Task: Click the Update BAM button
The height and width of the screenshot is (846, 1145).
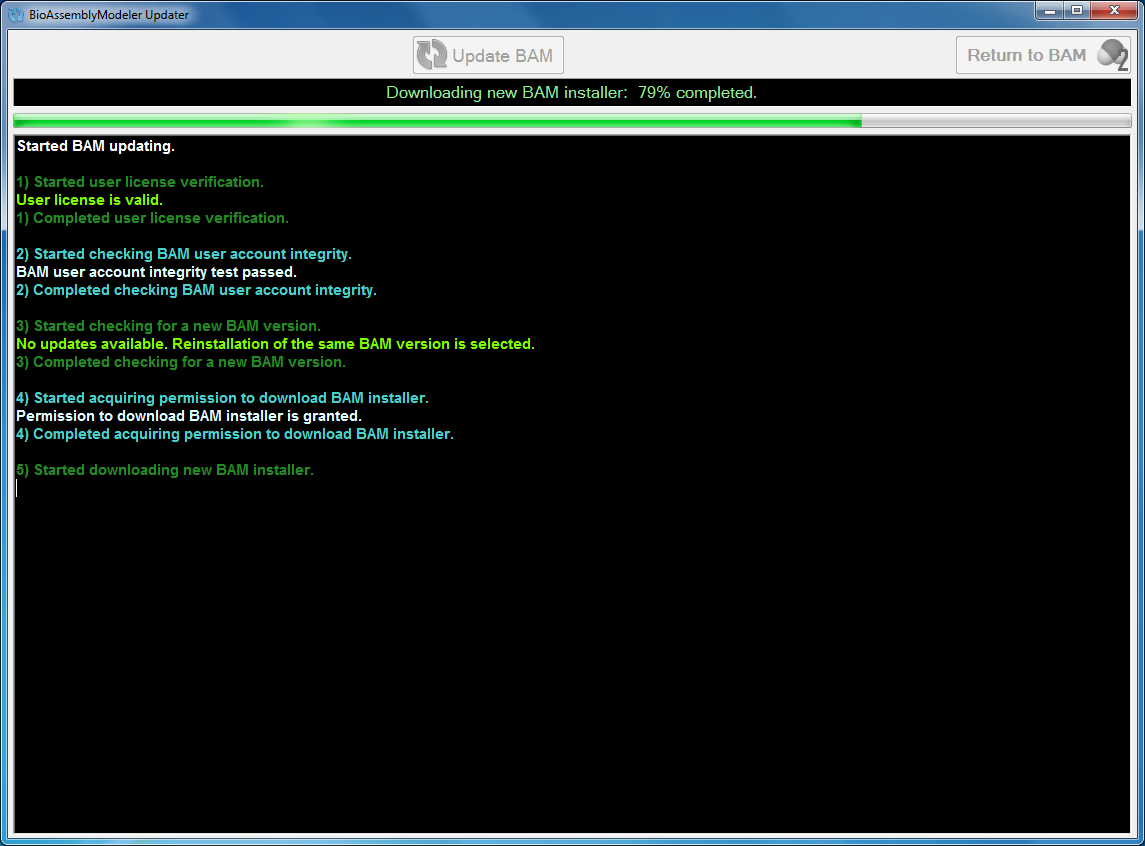Action: tap(488, 55)
